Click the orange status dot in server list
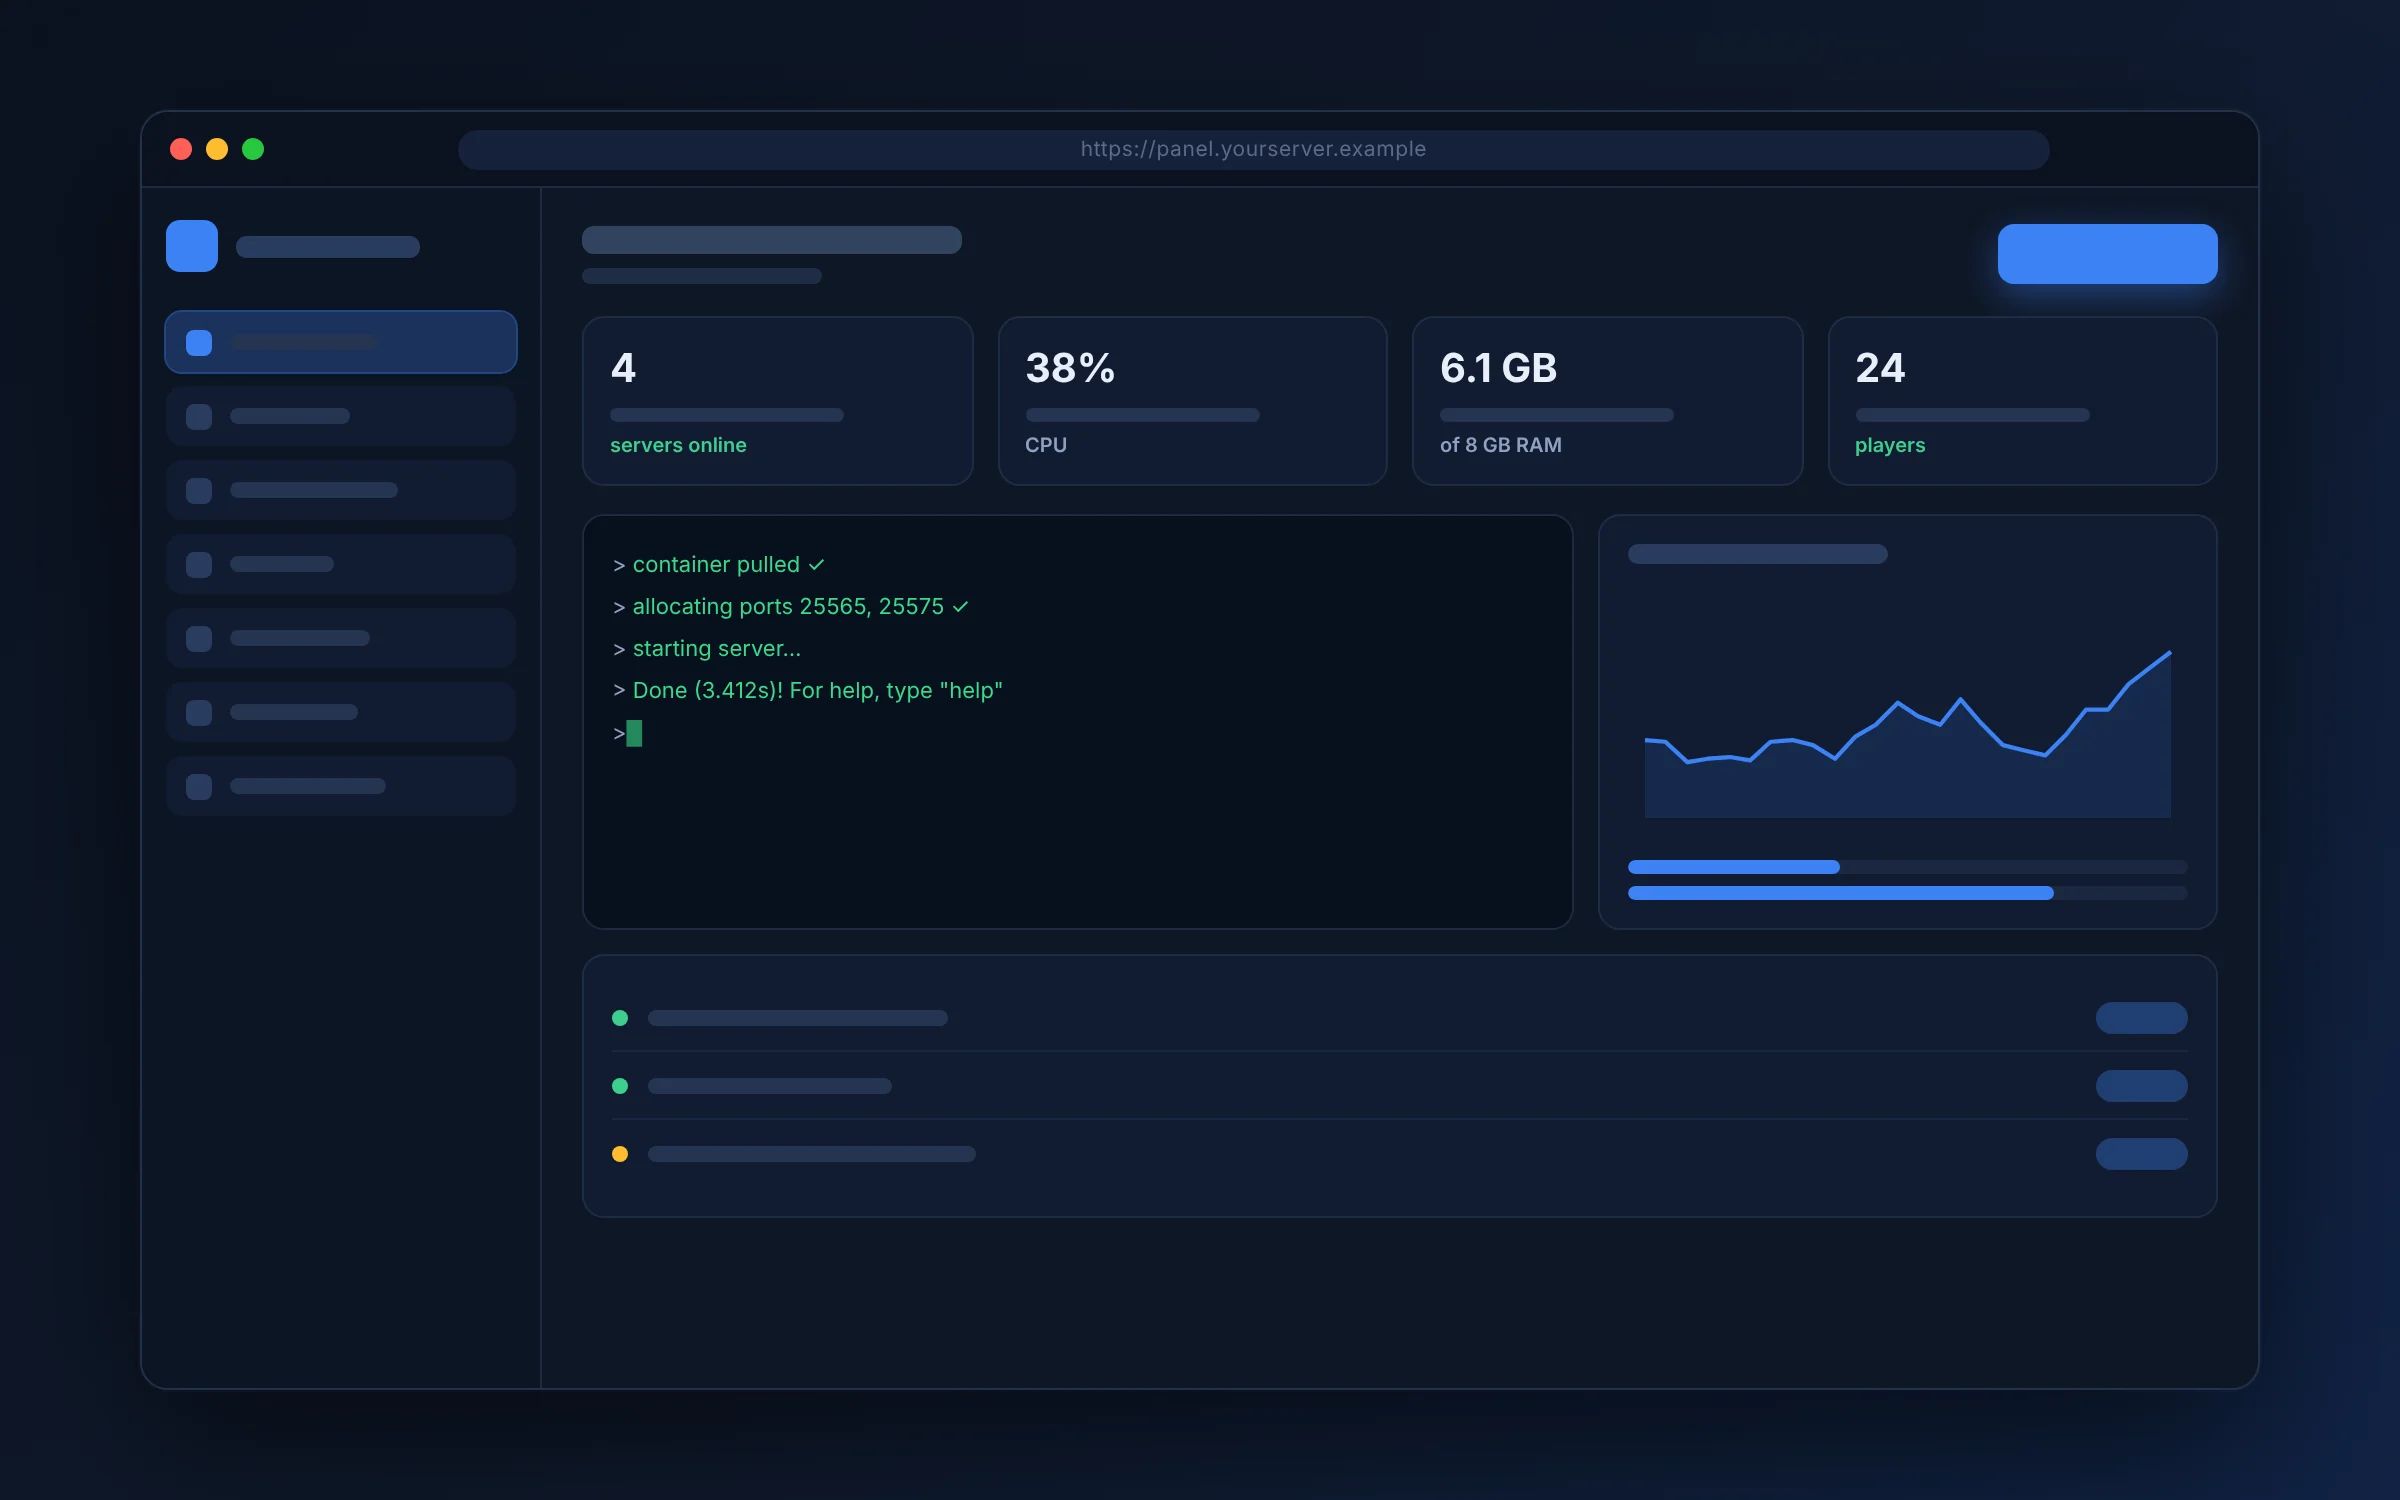The height and width of the screenshot is (1500, 2400). tap(620, 1154)
